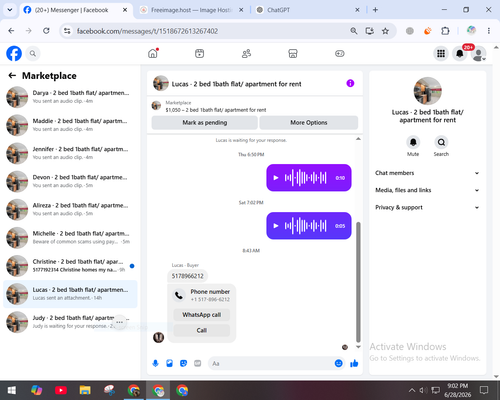Click Mark as pending button
Screen dimensions: 500x400
(x=205, y=123)
